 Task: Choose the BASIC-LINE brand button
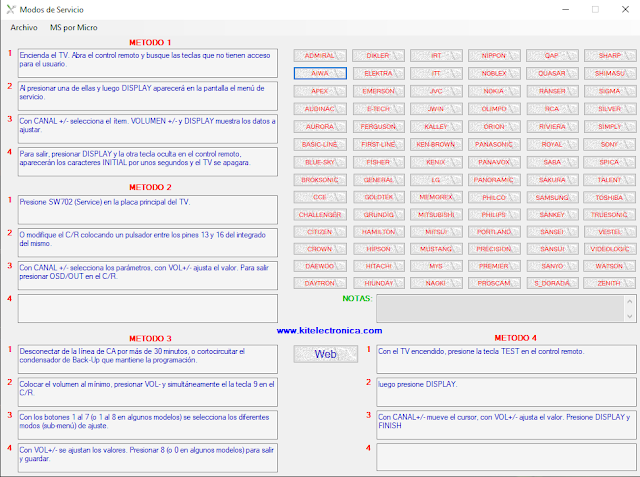320,144
